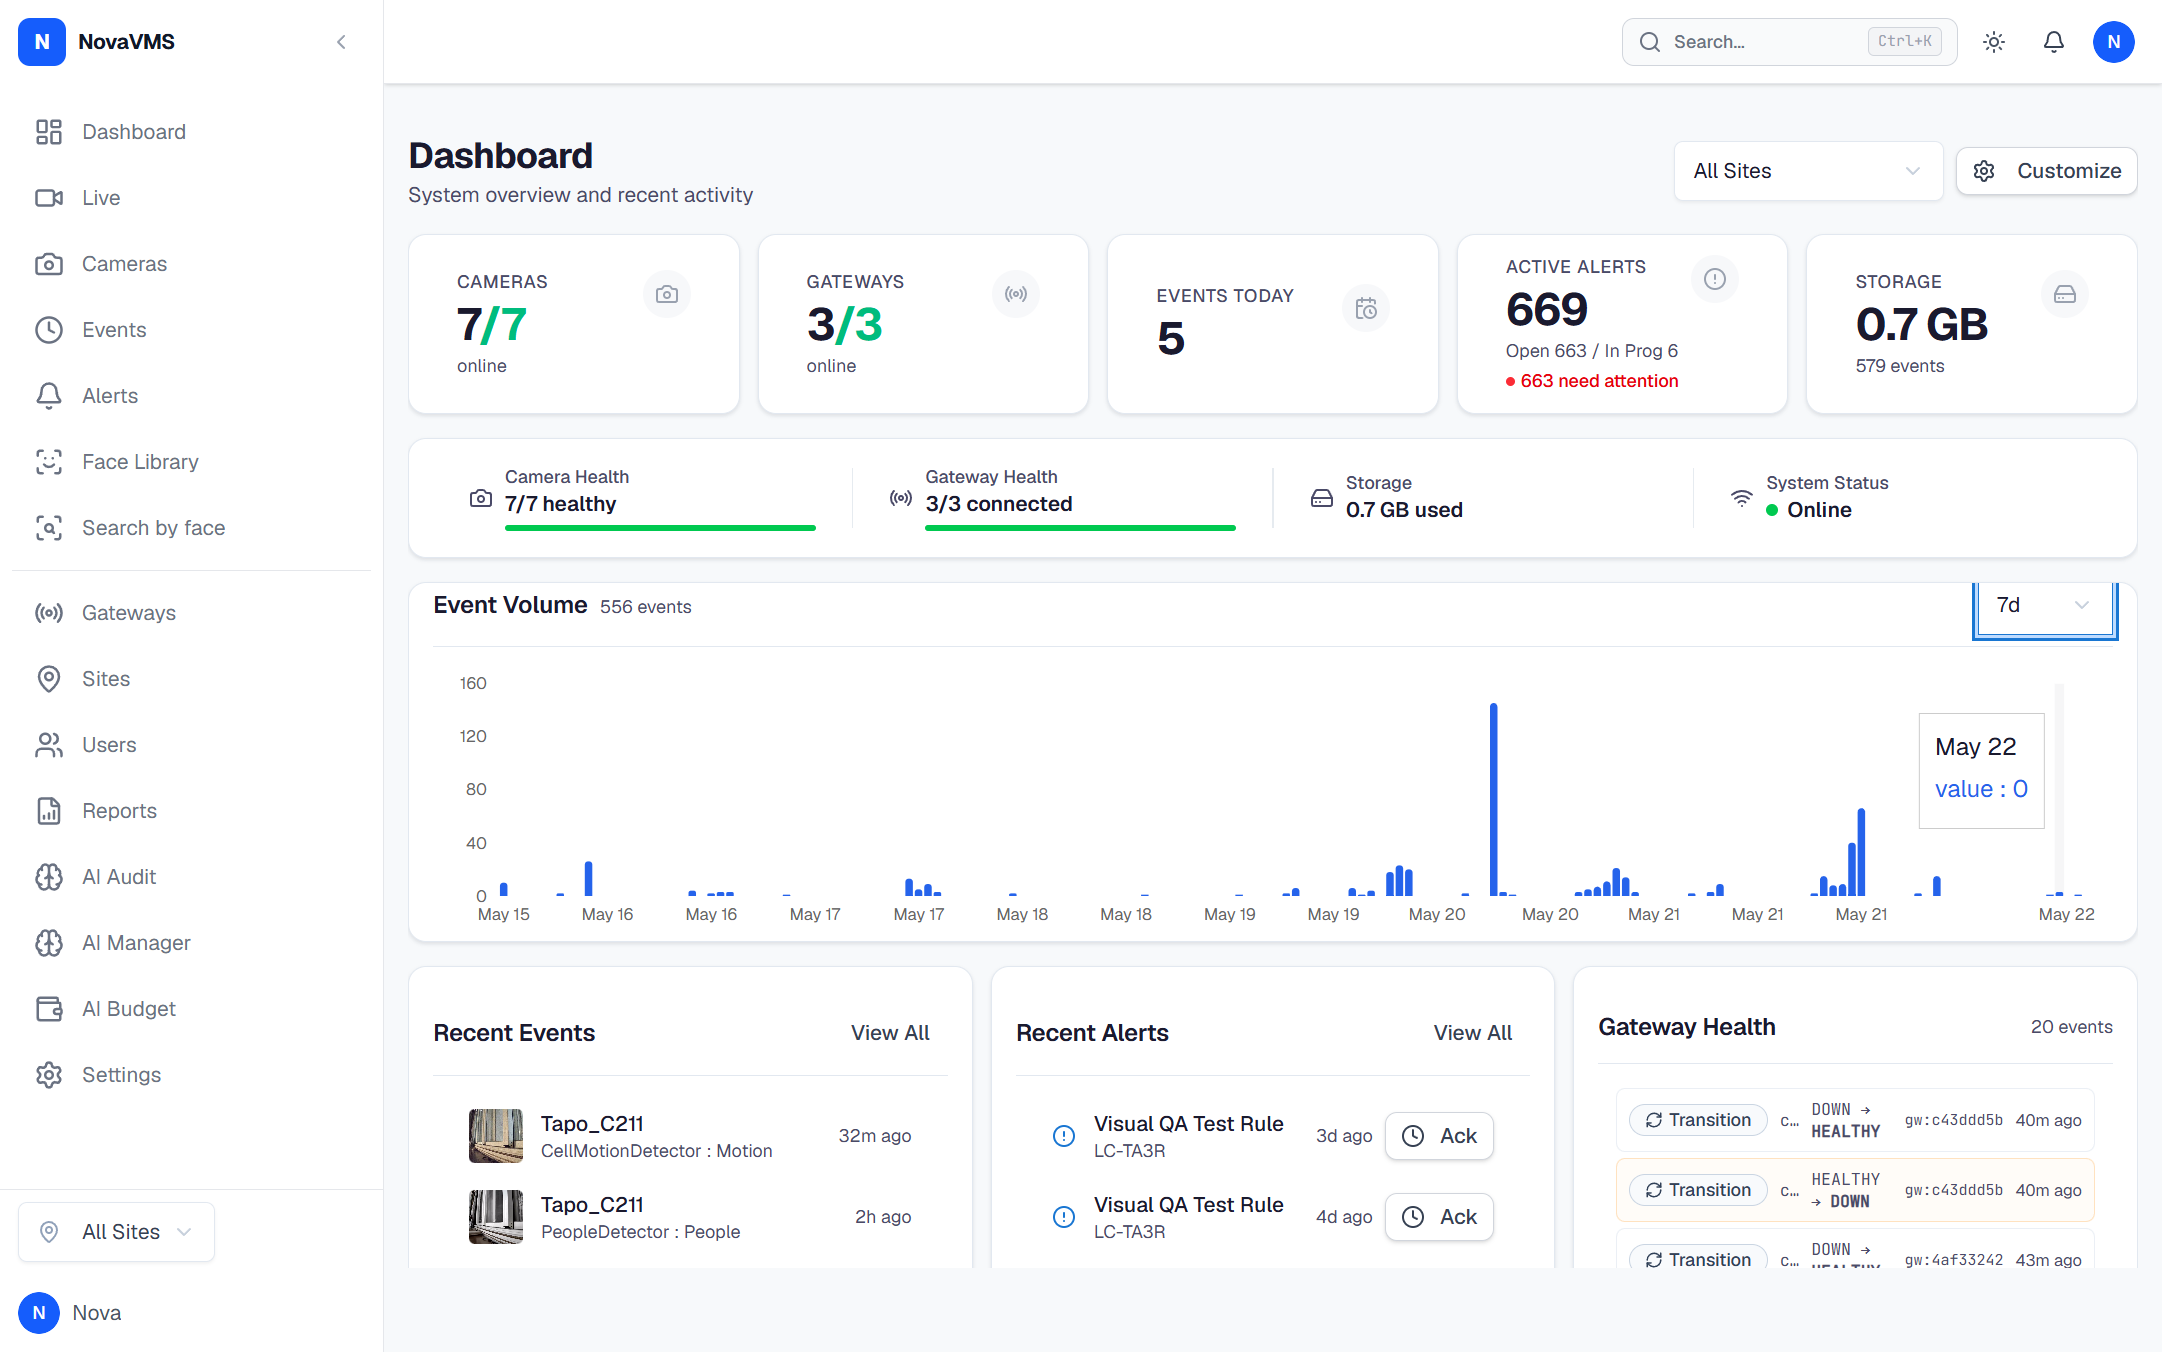This screenshot has height=1352, width=2162.
Task: Open the Tapo_C211 People event thumbnail
Action: pyautogui.click(x=496, y=1217)
